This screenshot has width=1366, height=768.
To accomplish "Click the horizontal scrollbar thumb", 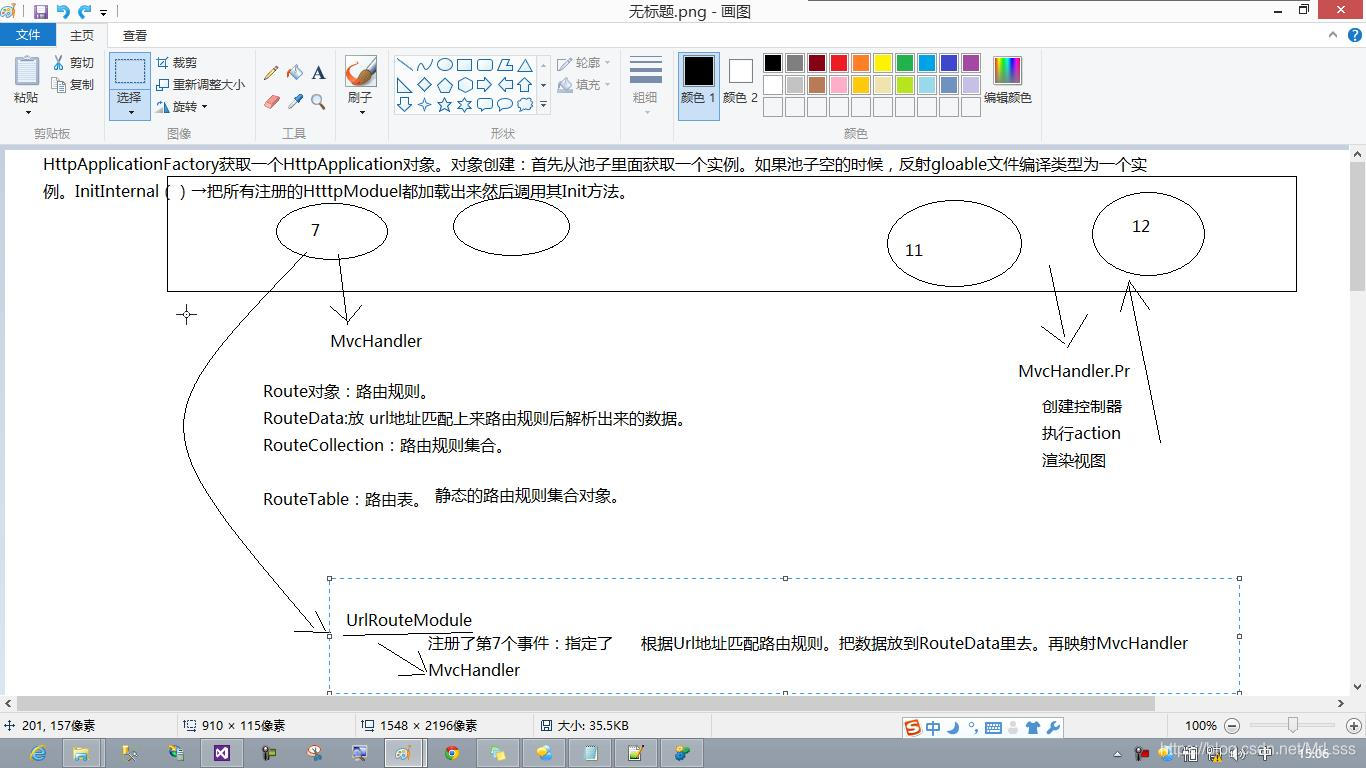I will click(585, 703).
